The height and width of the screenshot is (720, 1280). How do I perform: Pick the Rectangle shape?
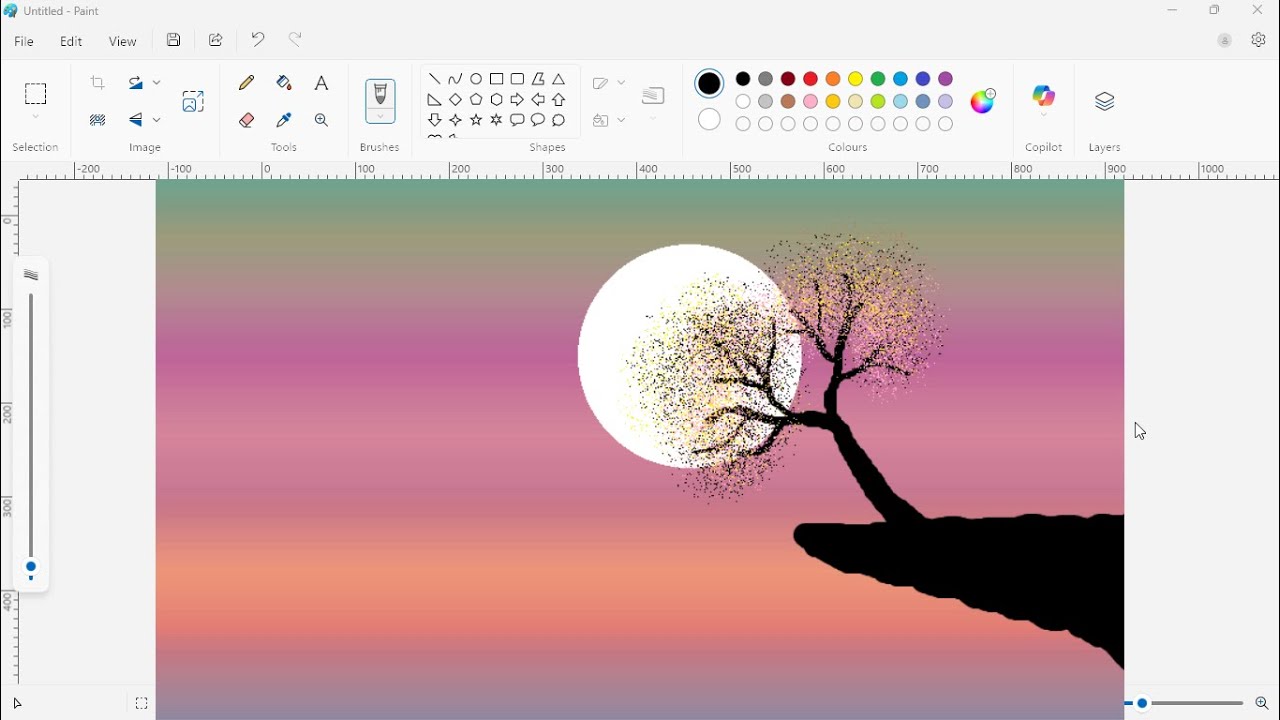497,79
